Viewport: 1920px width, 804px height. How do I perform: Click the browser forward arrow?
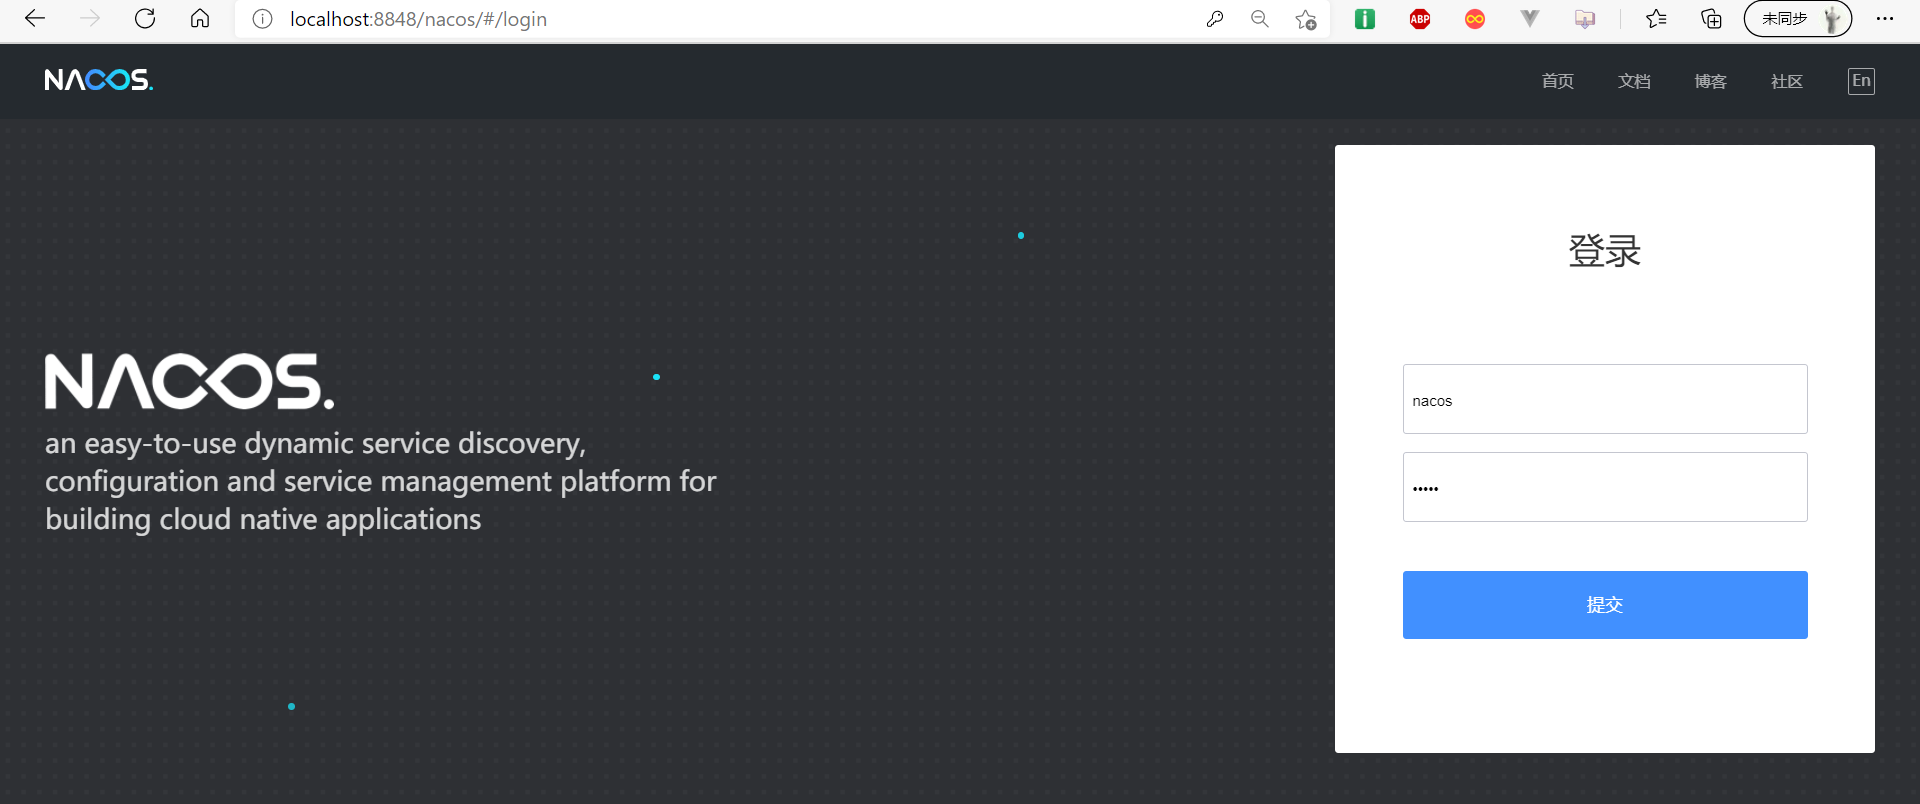(90, 19)
